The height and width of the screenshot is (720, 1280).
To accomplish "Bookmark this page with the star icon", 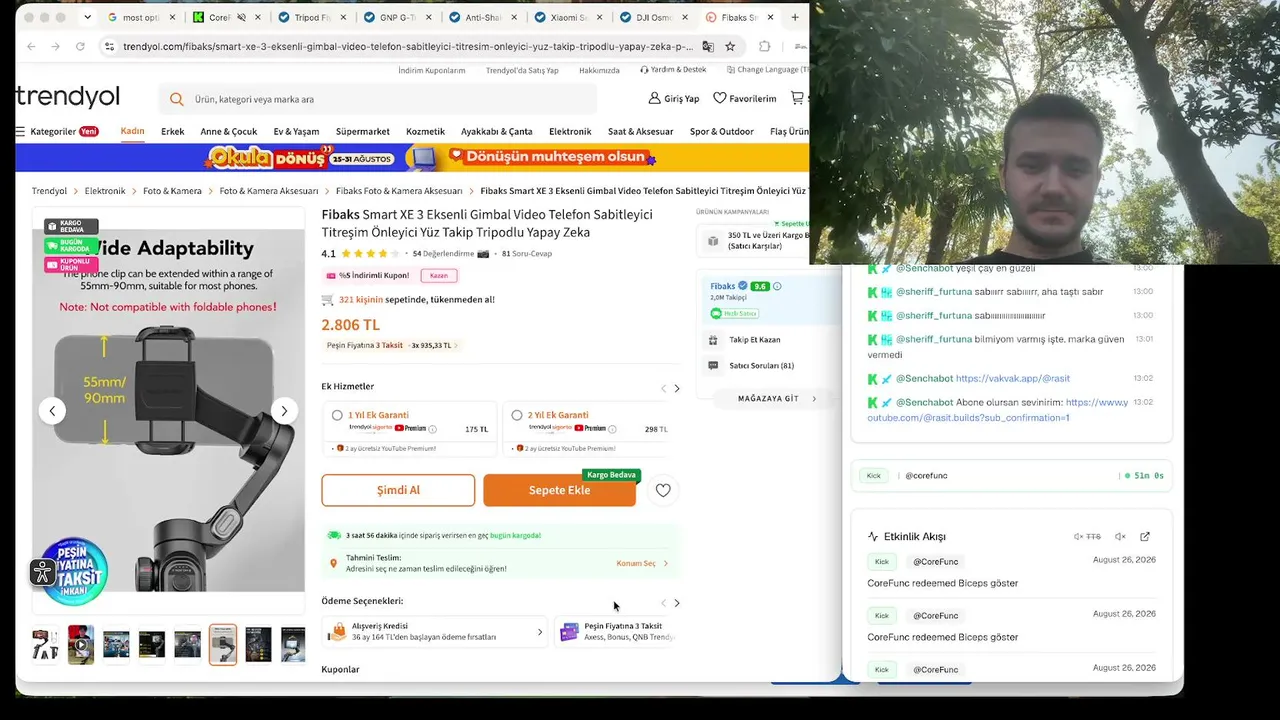I will pos(730,46).
